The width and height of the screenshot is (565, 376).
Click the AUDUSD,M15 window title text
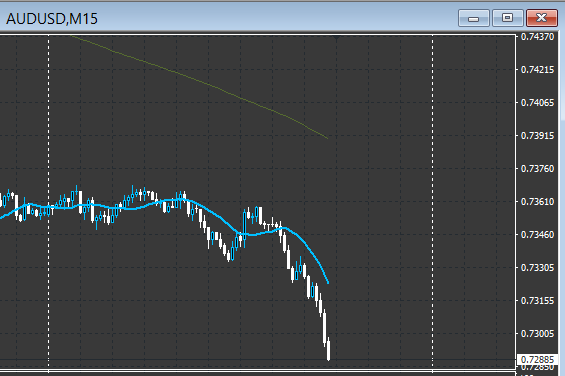[x=52, y=19]
